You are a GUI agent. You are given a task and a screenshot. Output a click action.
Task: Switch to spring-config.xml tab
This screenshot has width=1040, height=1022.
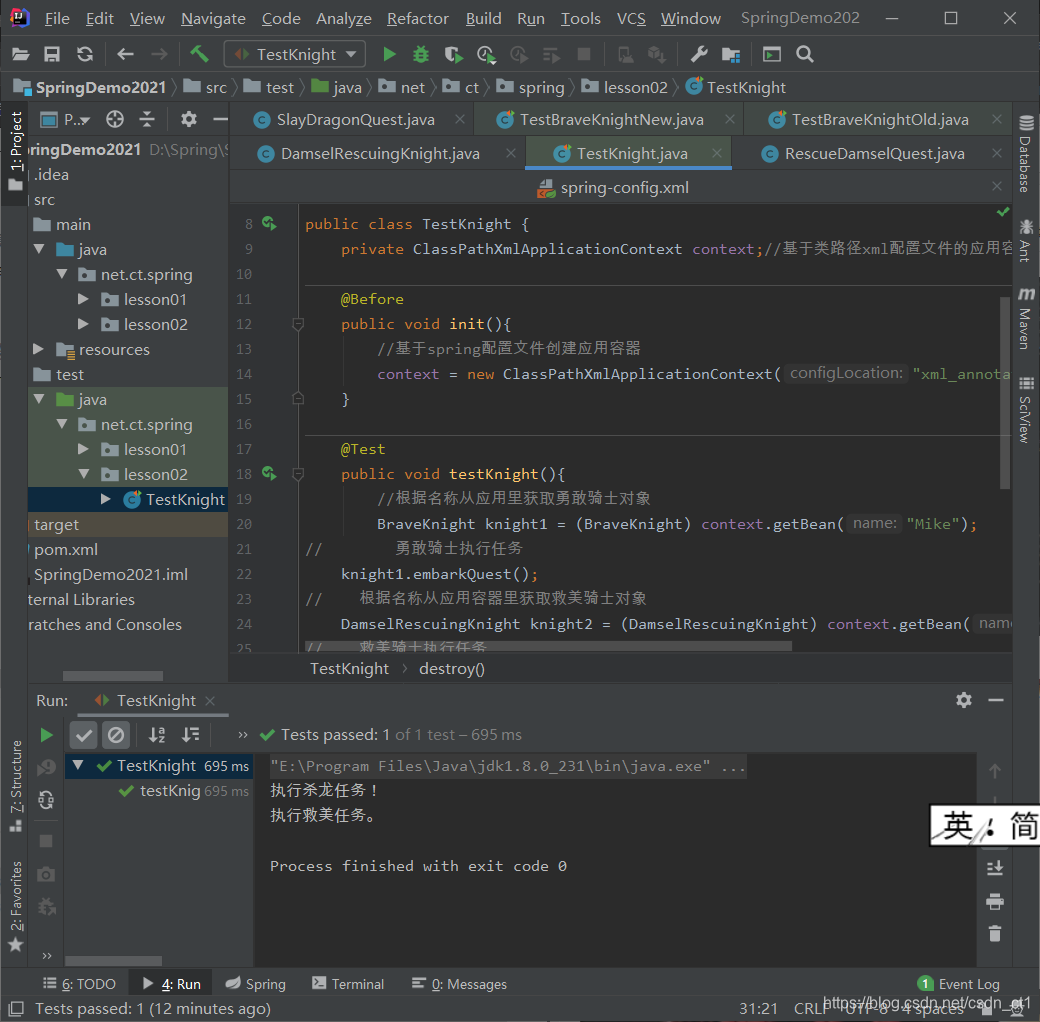pyautogui.click(x=623, y=188)
